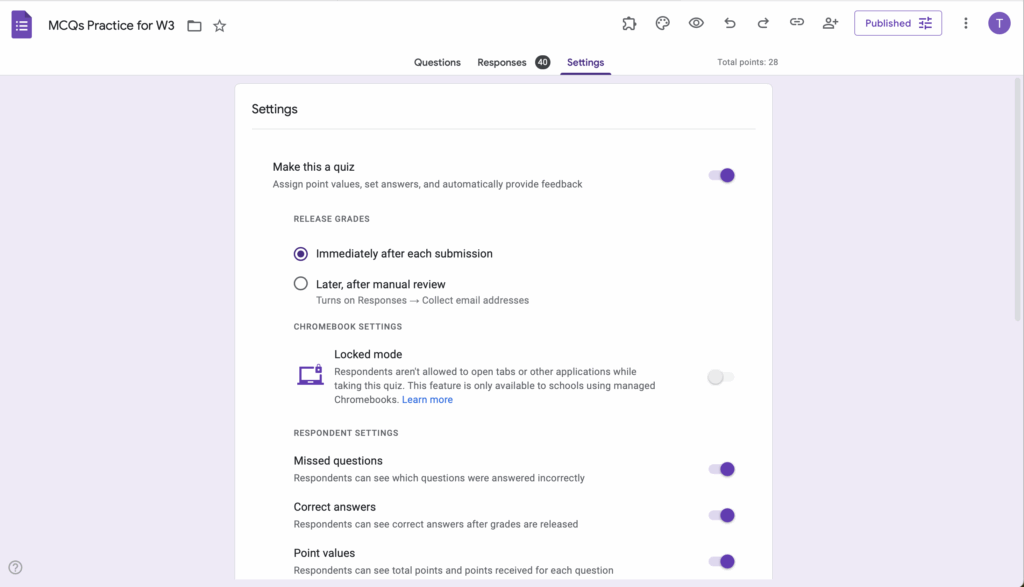The width and height of the screenshot is (1024, 587).
Task: Click the redo arrow icon
Action: pos(763,23)
